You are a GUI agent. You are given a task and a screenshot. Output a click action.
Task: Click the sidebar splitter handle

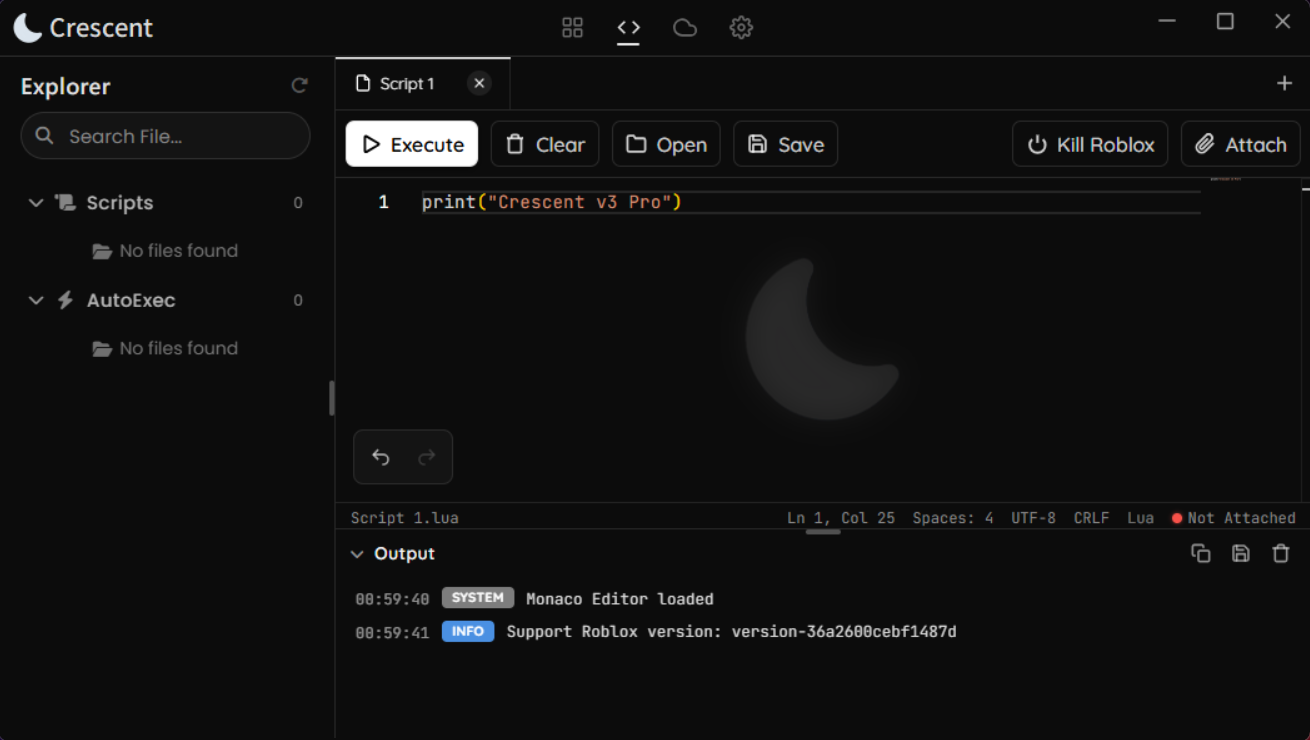click(x=332, y=398)
